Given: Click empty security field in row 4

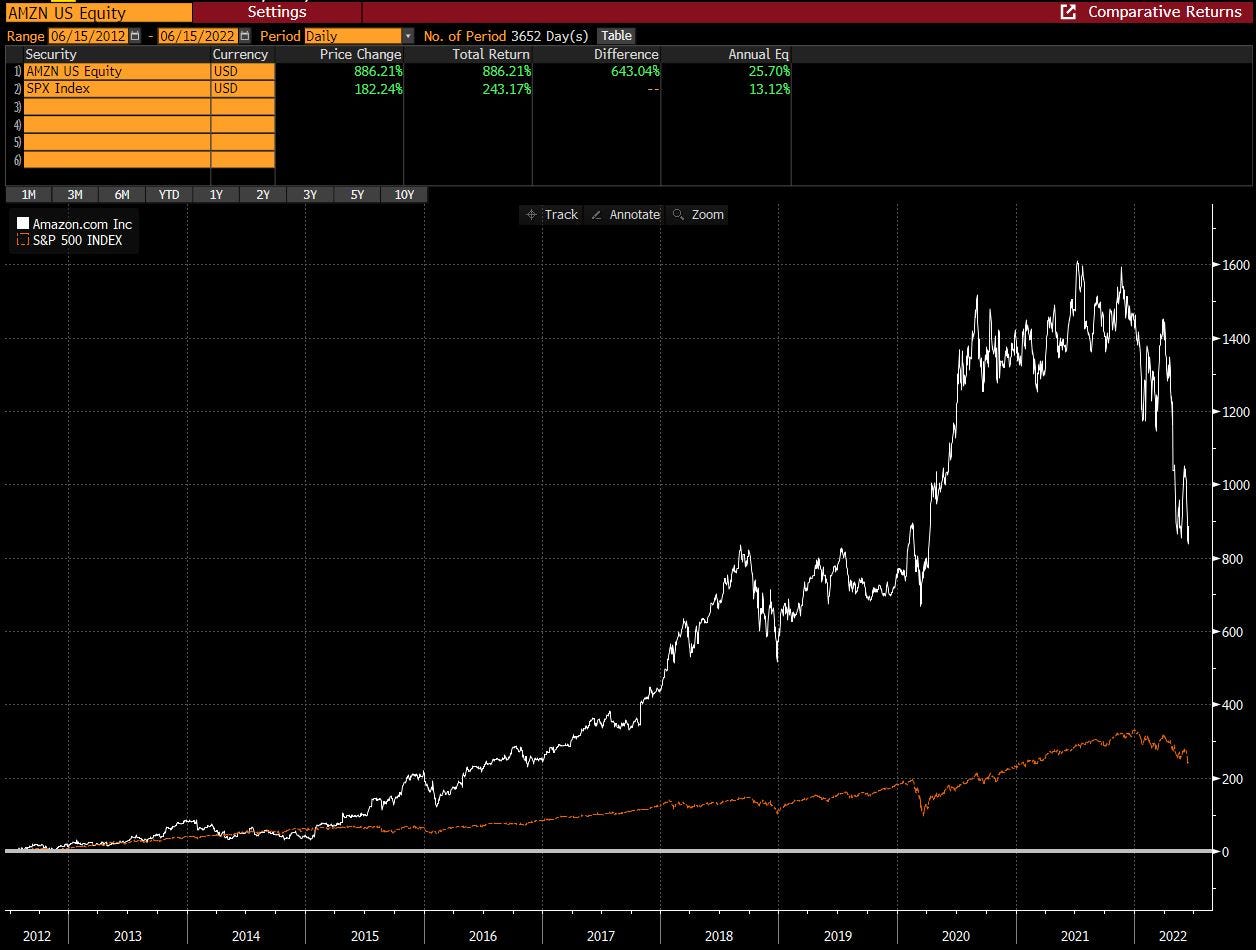Looking at the screenshot, I should click(x=117, y=124).
